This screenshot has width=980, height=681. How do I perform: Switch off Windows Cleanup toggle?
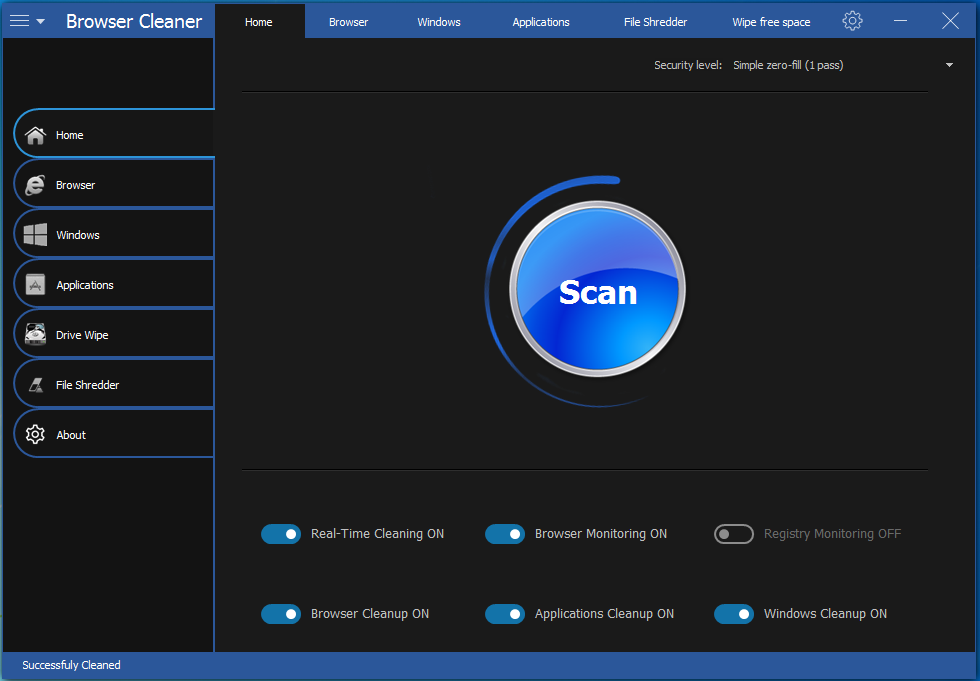coord(734,614)
